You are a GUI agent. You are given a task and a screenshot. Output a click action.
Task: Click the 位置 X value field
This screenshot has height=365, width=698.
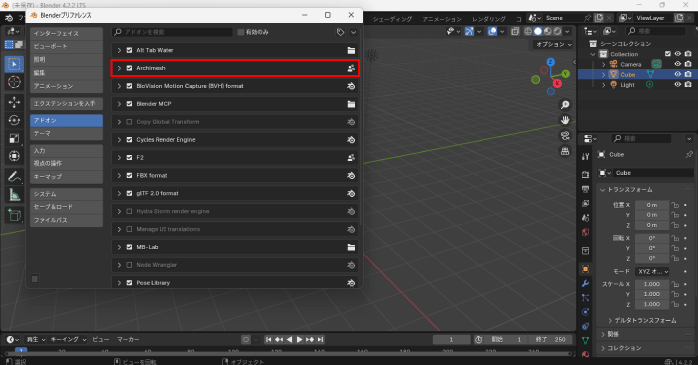click(x=652, y=205)
